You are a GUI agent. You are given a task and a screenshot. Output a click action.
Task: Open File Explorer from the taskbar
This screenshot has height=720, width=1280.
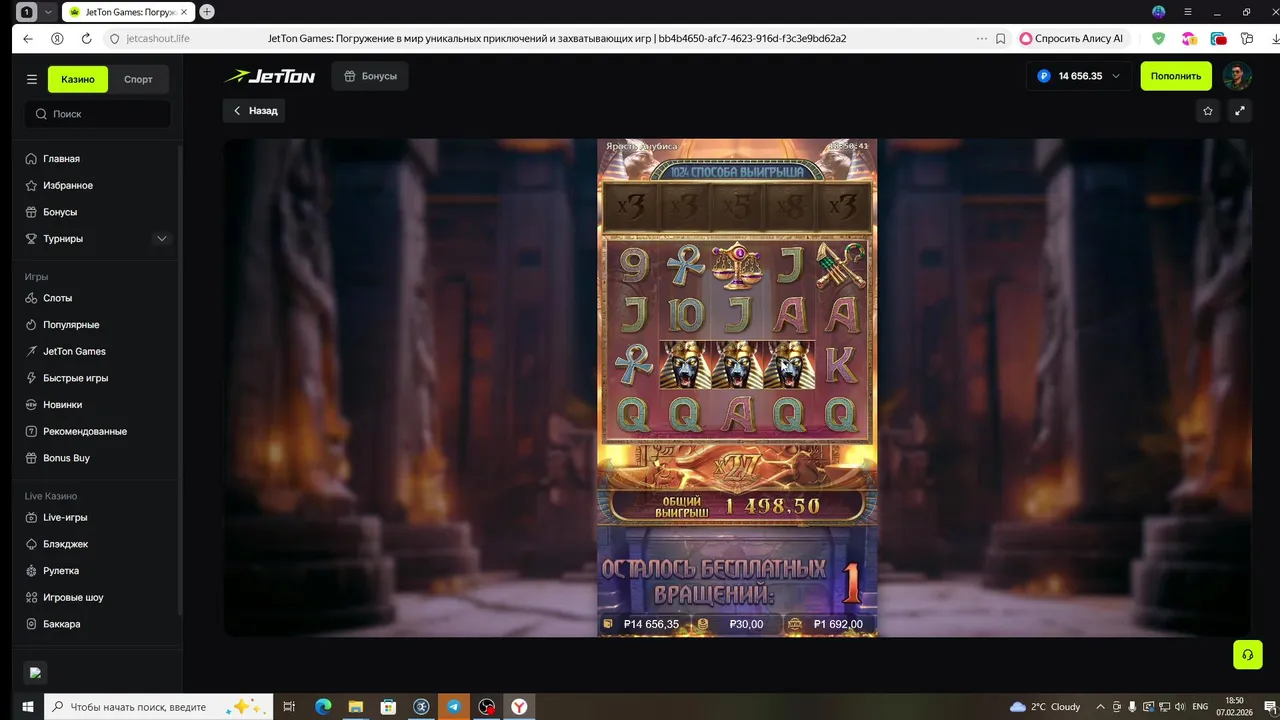click(355, 706)
